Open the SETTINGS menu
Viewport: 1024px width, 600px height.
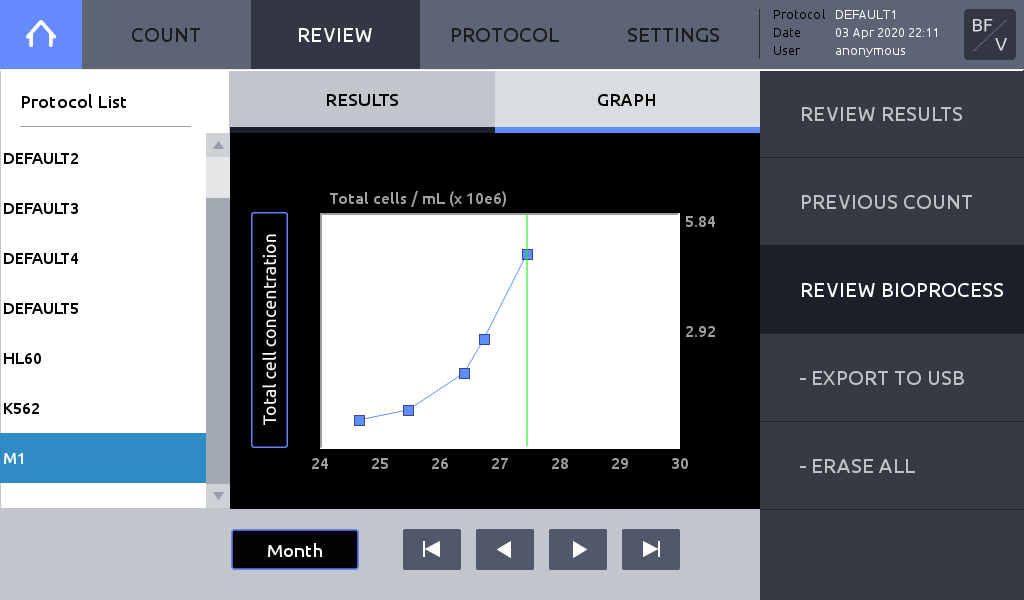pos(673,35)
